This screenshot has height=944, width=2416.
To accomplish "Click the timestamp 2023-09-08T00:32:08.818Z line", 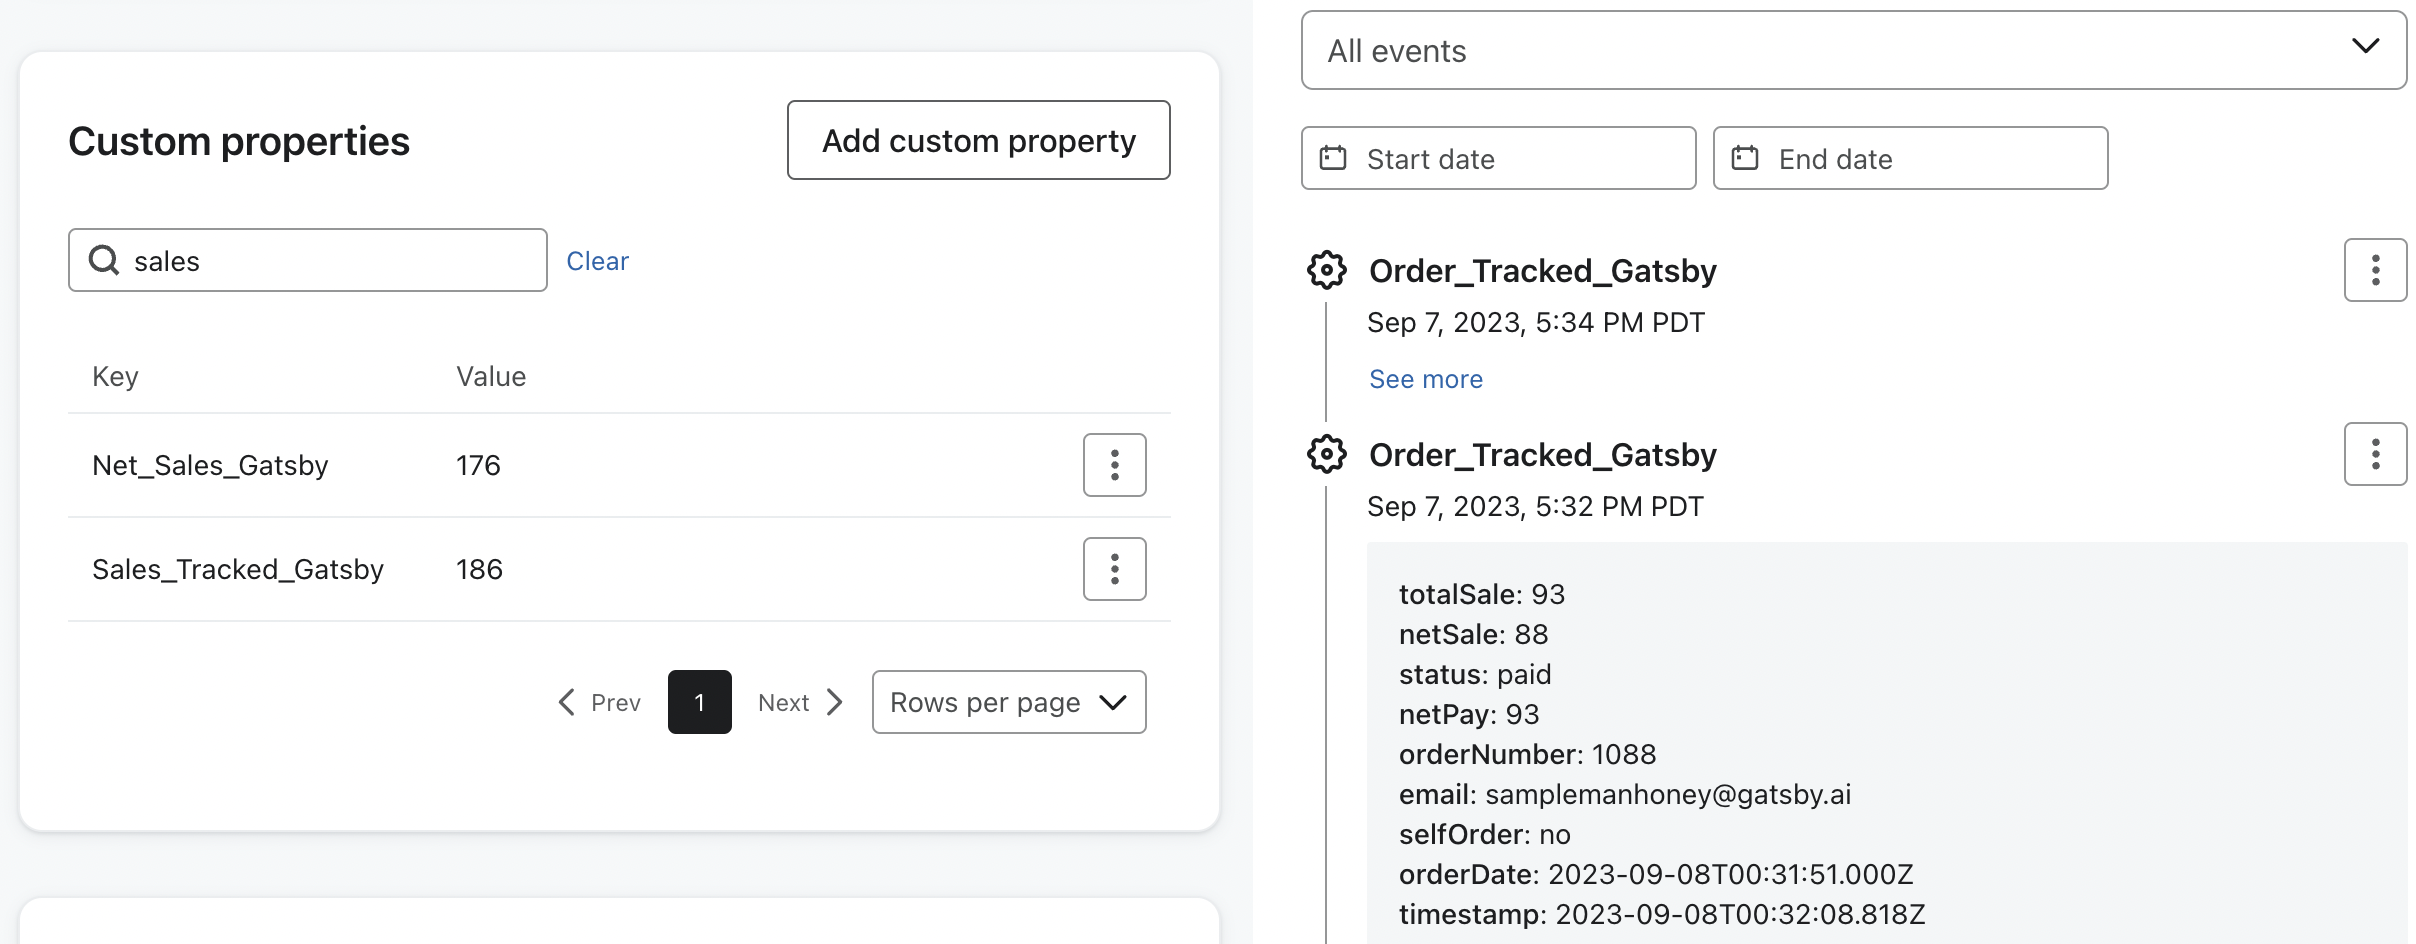I will [x=1662, y=914].
